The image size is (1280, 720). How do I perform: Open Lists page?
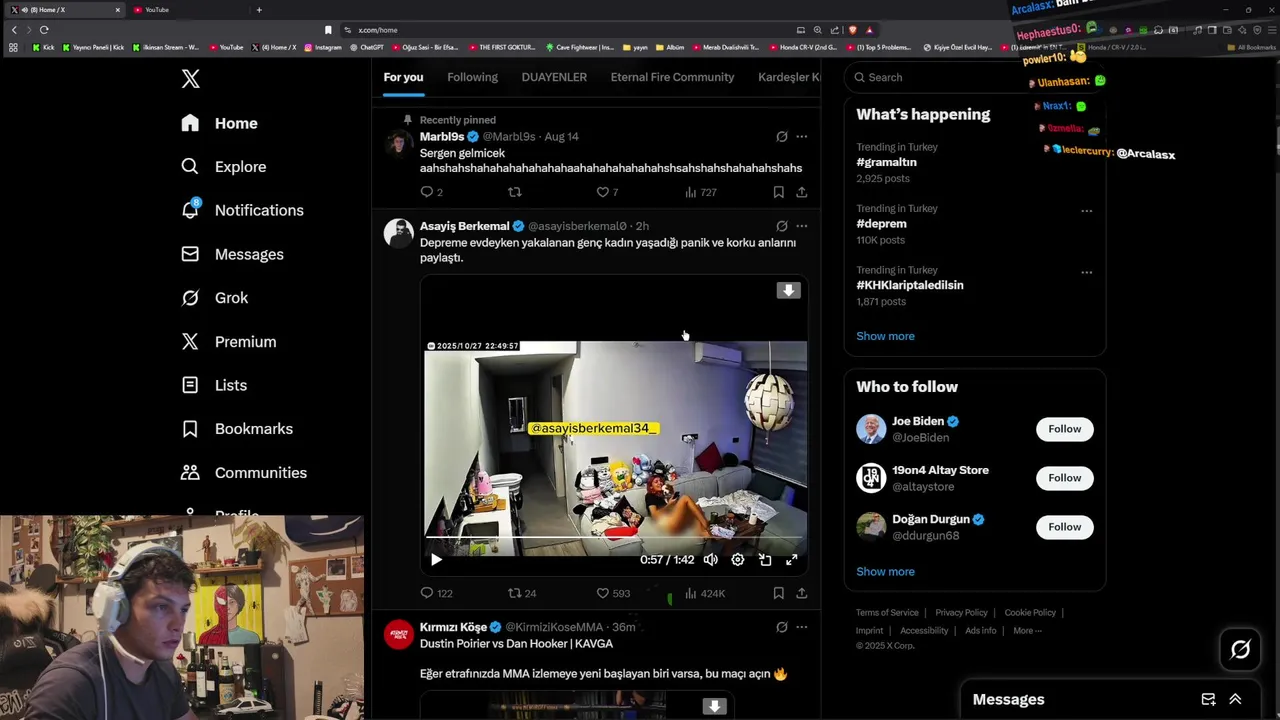pos(214,385)
